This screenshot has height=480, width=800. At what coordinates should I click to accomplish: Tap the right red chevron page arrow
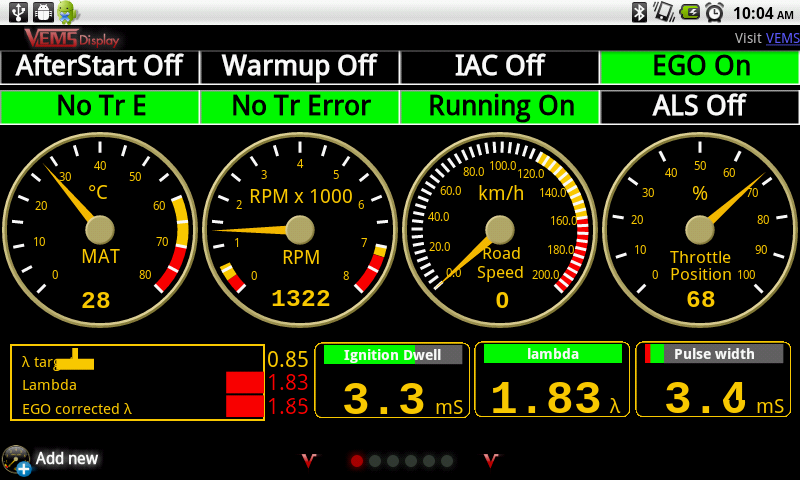(491, 460)
